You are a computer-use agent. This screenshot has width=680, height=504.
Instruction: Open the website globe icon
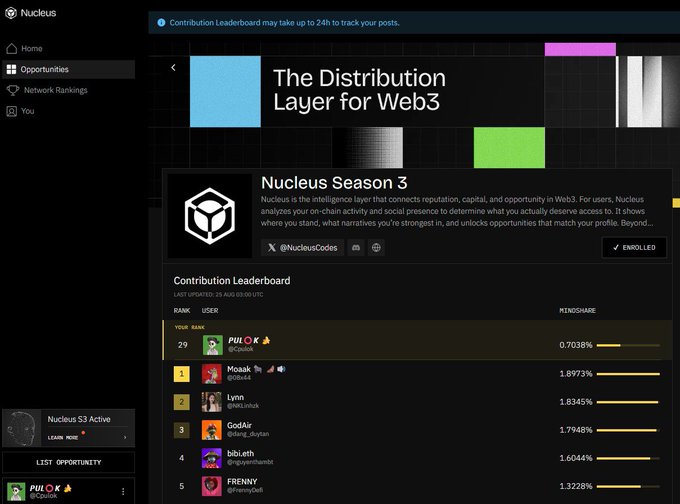(376, 248)
